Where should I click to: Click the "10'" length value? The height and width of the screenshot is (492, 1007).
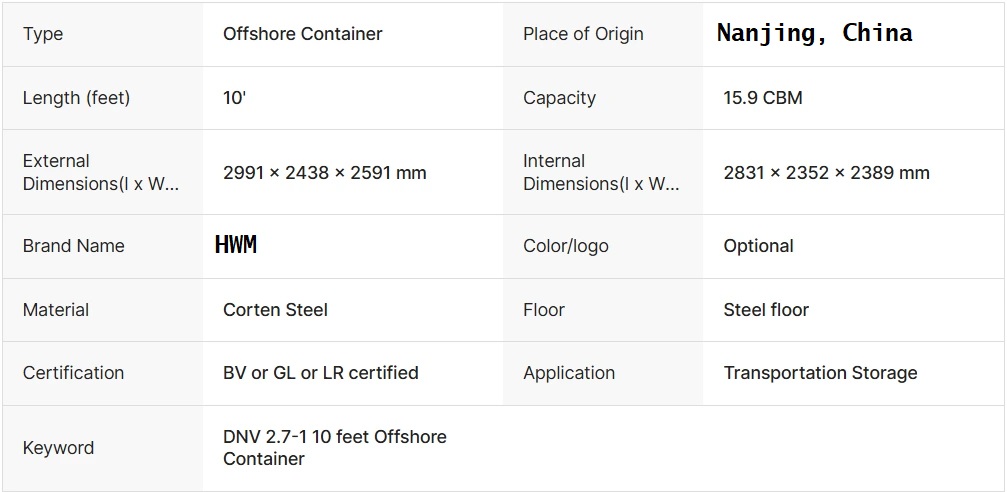tap(234, 98)
